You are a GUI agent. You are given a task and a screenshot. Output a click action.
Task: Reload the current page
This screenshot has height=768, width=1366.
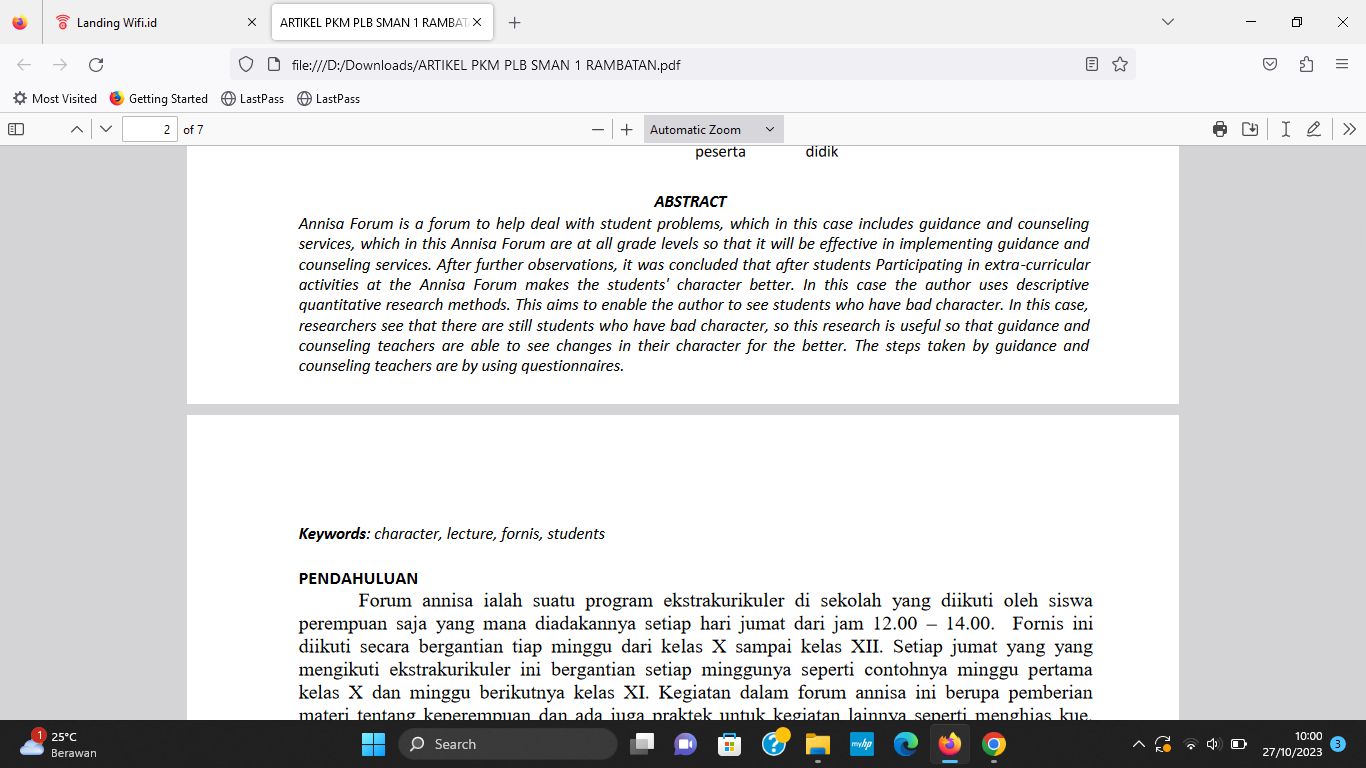pyautogui.click(x=96, y=65)
